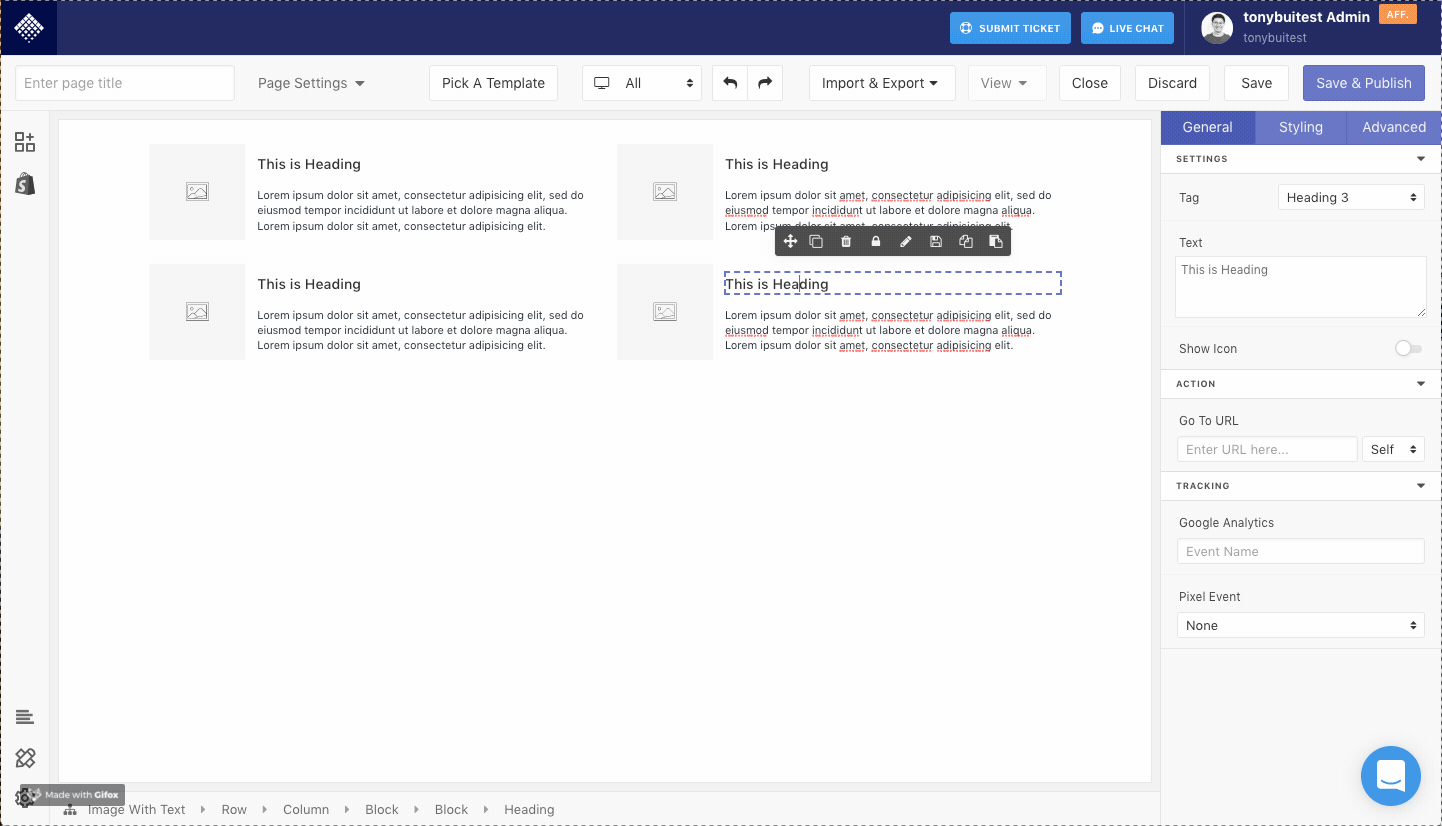Switch to the General tab
This screenshot has height=826, width=1442.
(x=1207, y=127)
